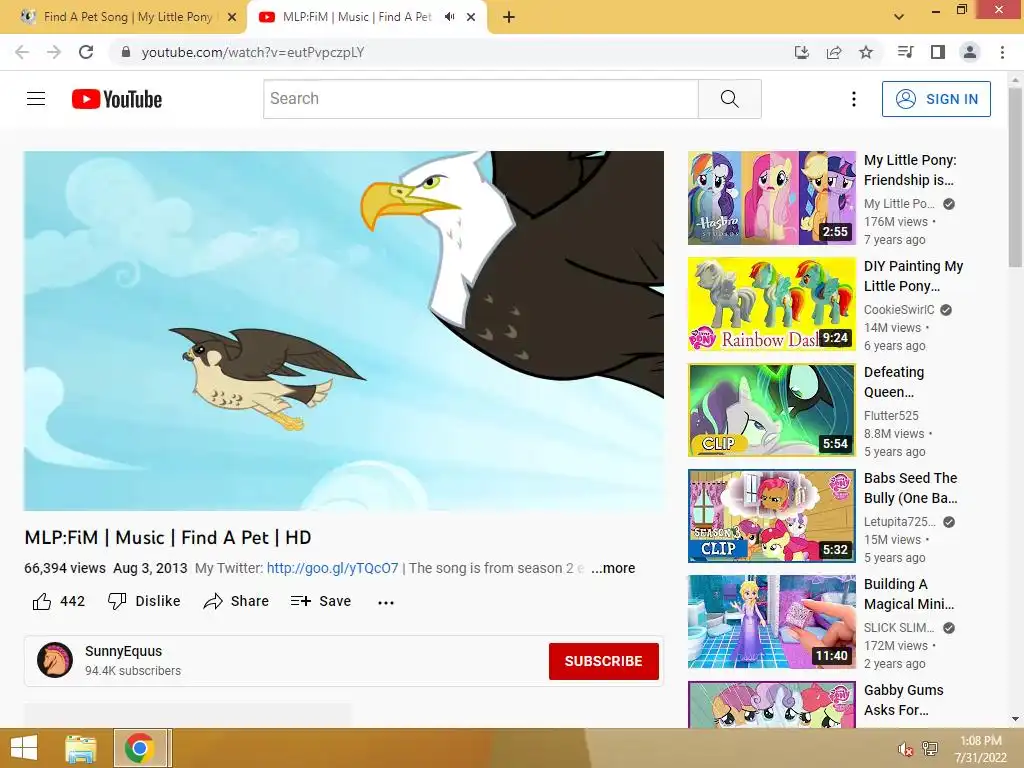Screen dimensions: 1024x768
Task: Click the 'Babs Seed The Bully' title
Action: (910, 488)
